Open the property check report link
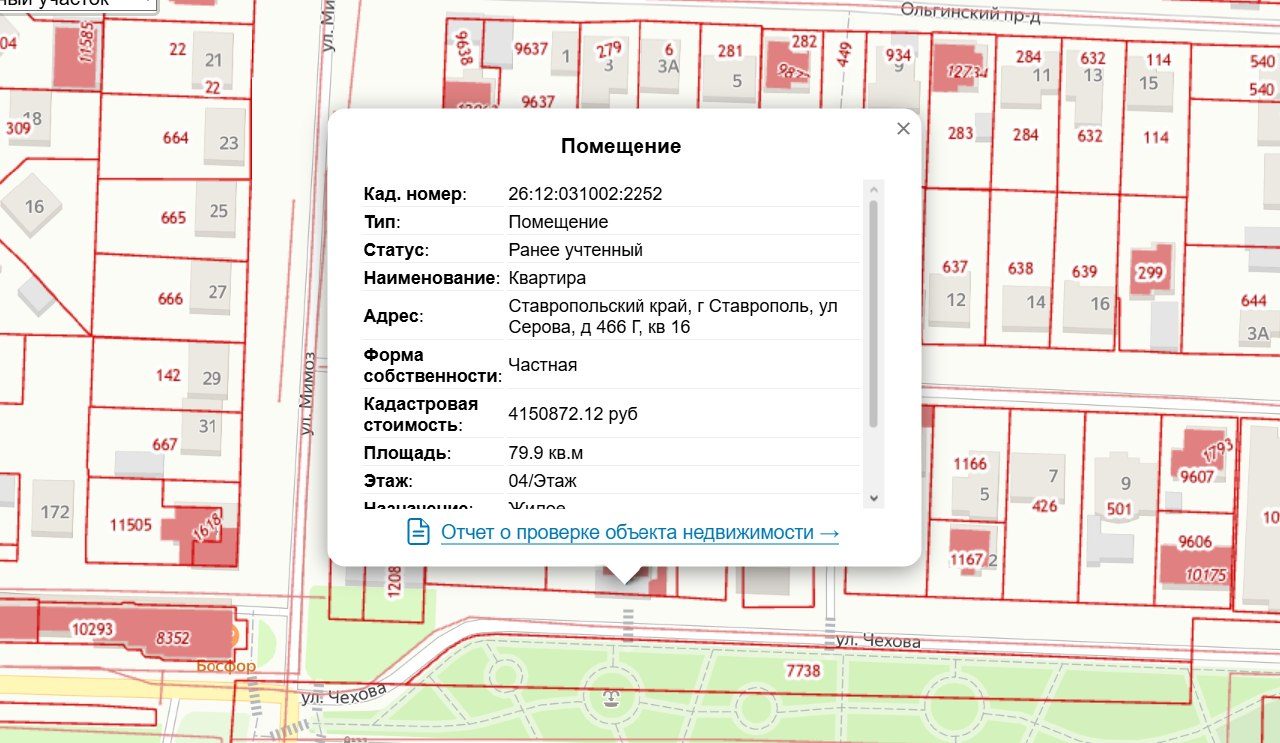This screenshot has height=743, width=1280. (640, 533)
